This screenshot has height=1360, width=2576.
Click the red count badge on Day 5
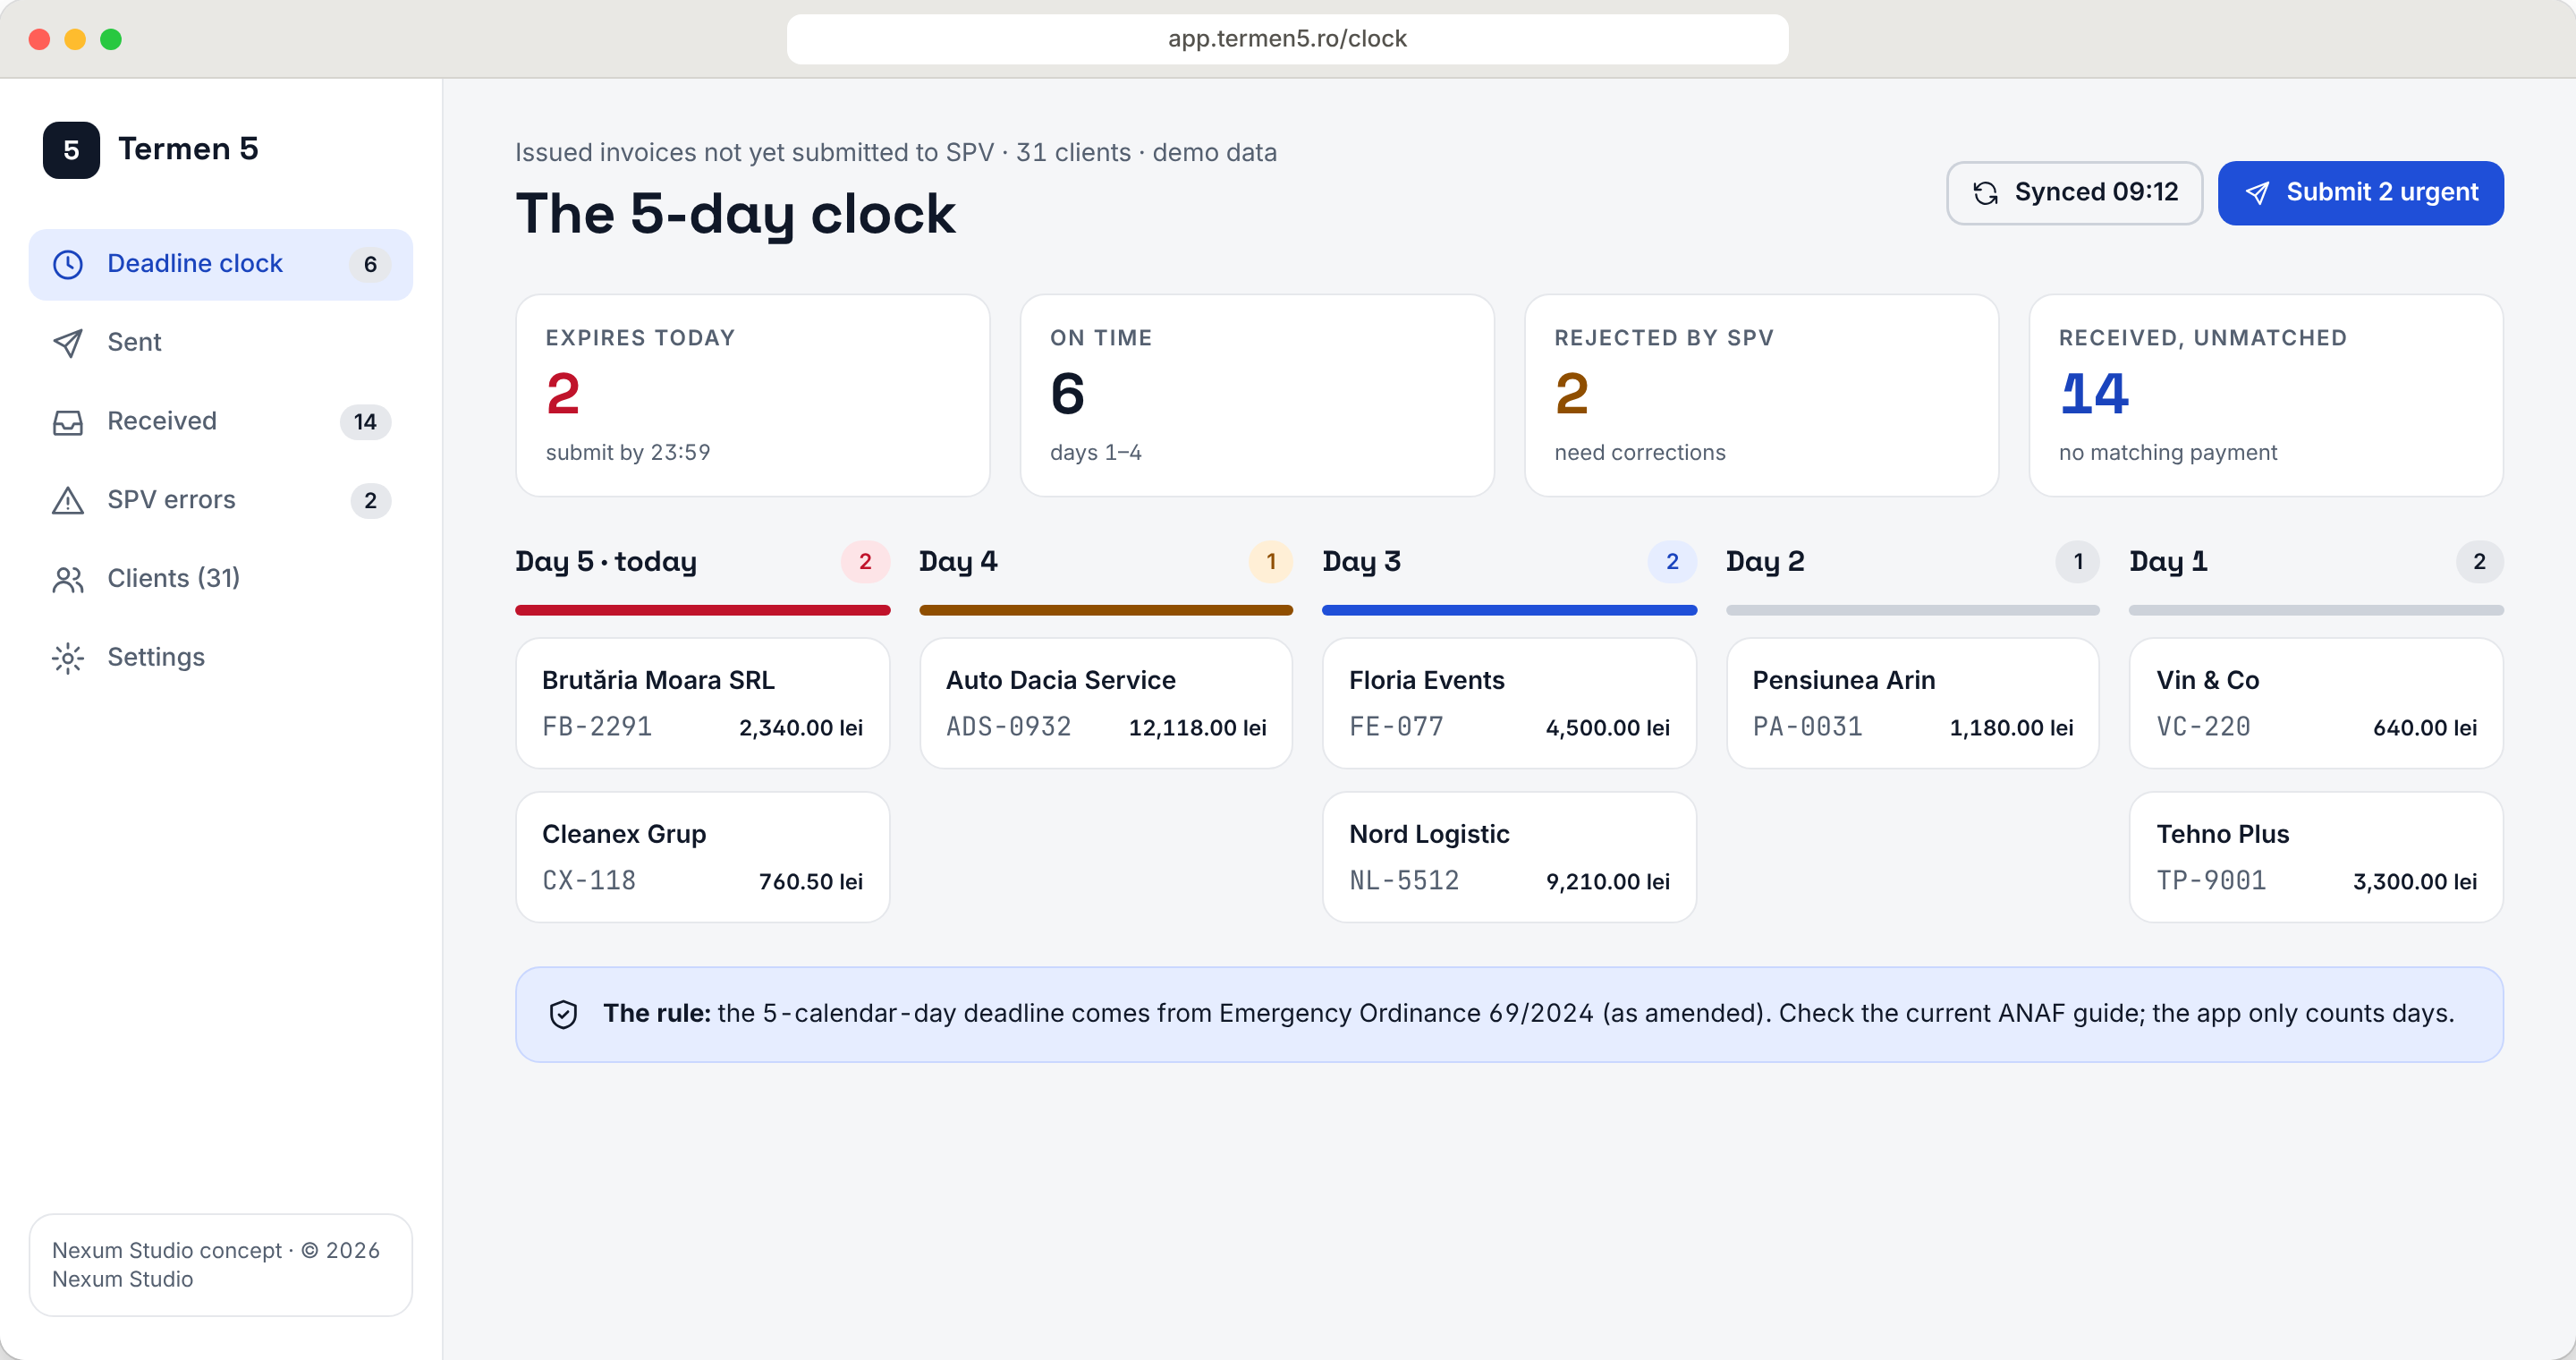point(865,562)
